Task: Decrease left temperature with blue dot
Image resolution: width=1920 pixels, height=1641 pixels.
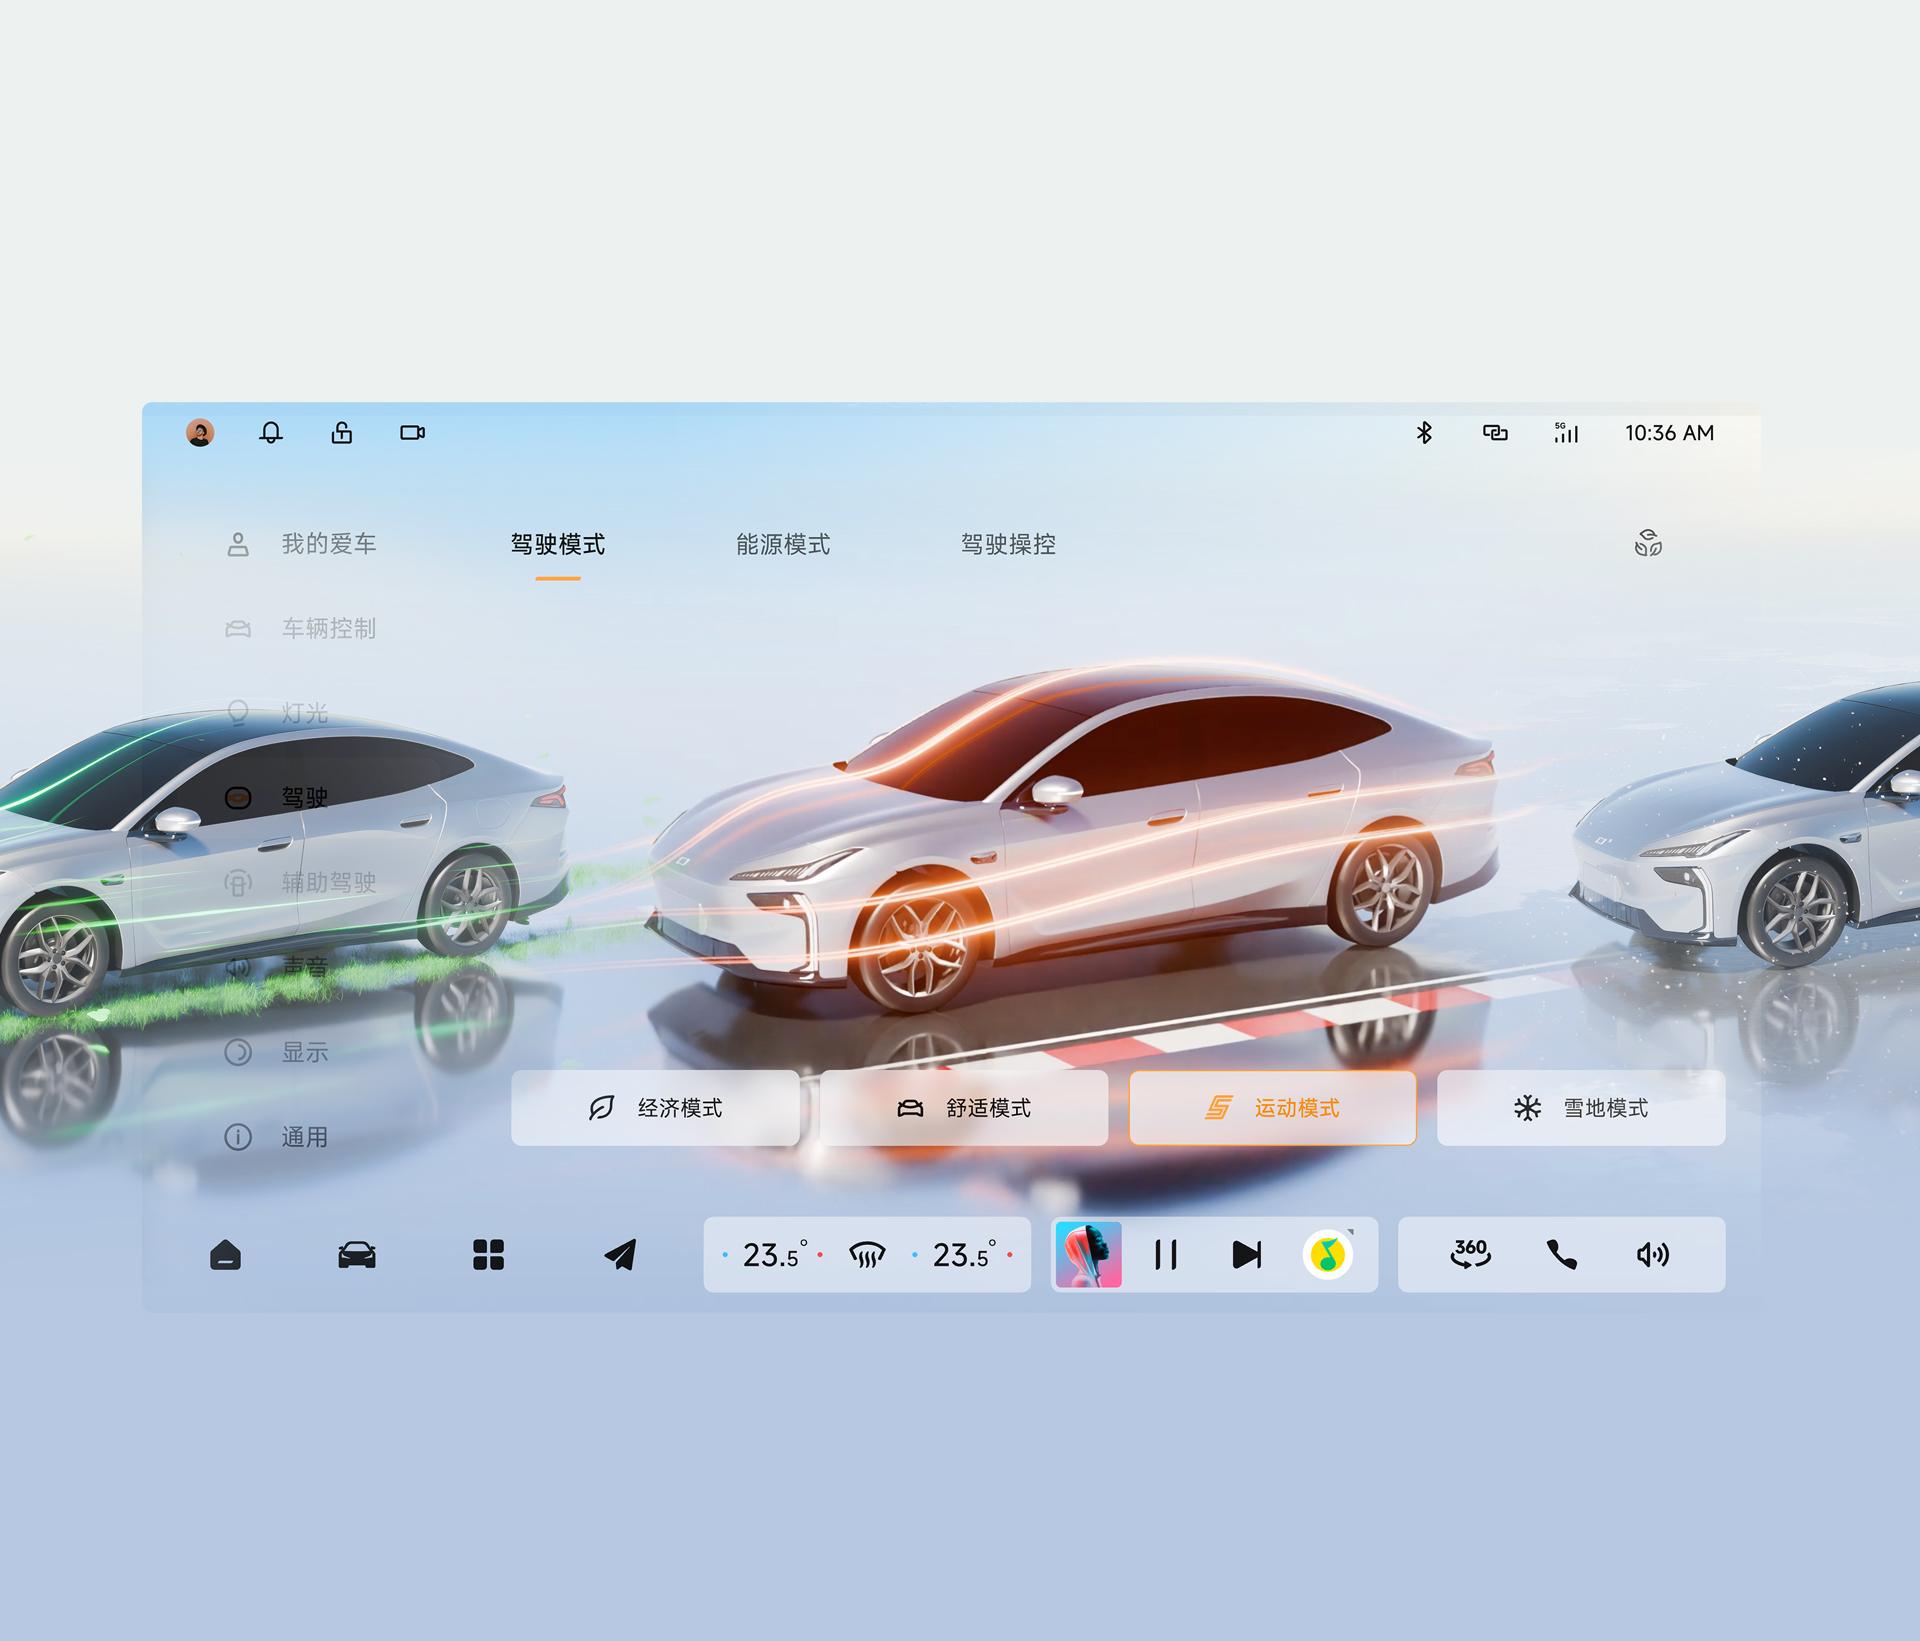Action: 725,1255
